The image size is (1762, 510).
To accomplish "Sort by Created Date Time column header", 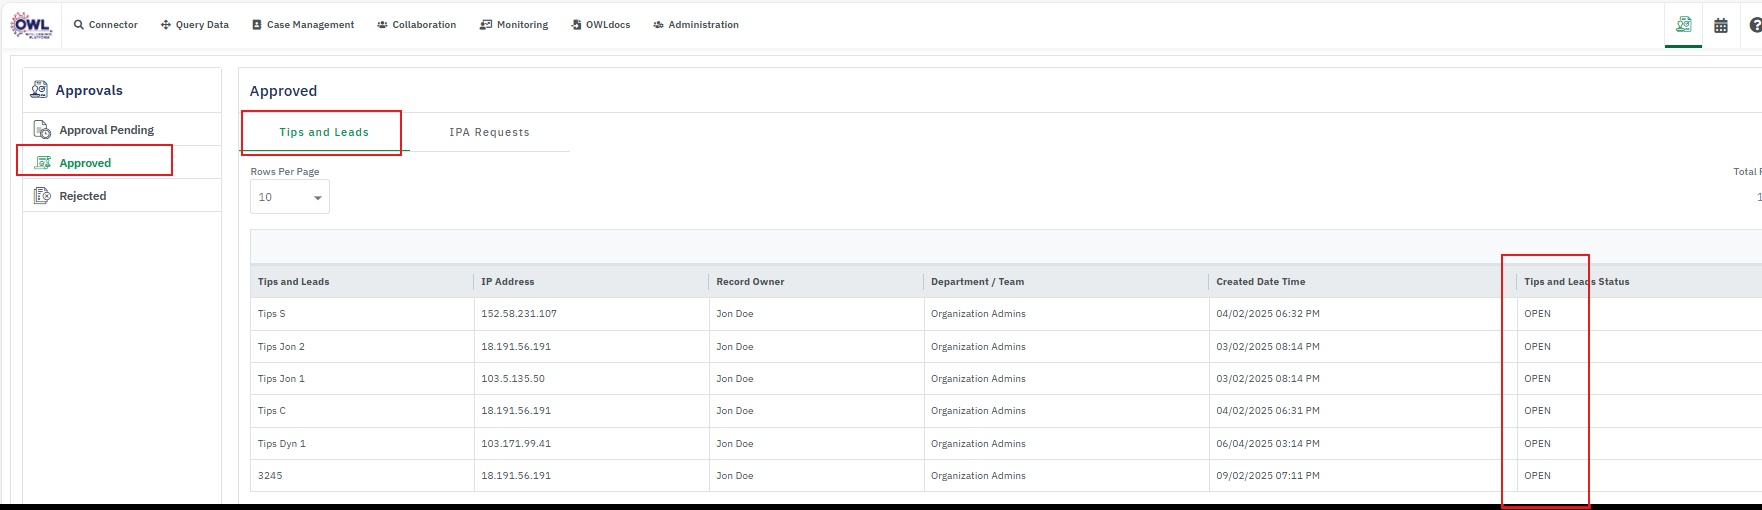I will pos(1260,282).
